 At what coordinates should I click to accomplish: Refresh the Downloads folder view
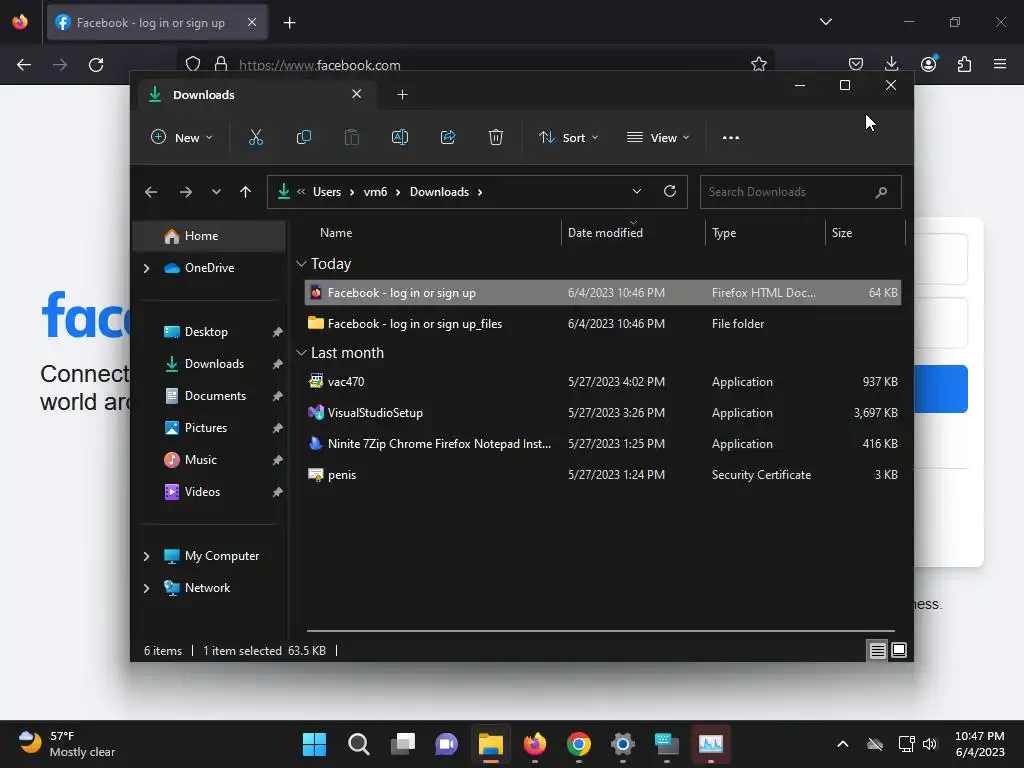coord(669,191)
